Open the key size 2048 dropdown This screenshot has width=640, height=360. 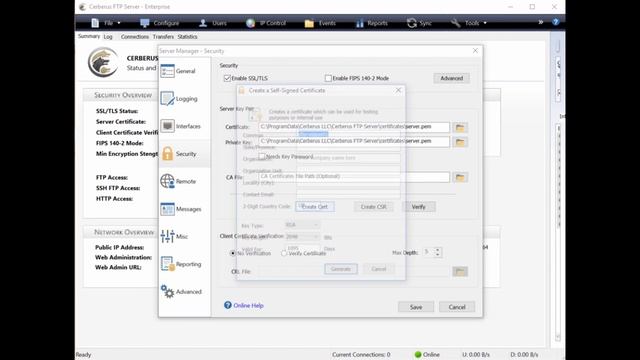[x=302, y=237]
